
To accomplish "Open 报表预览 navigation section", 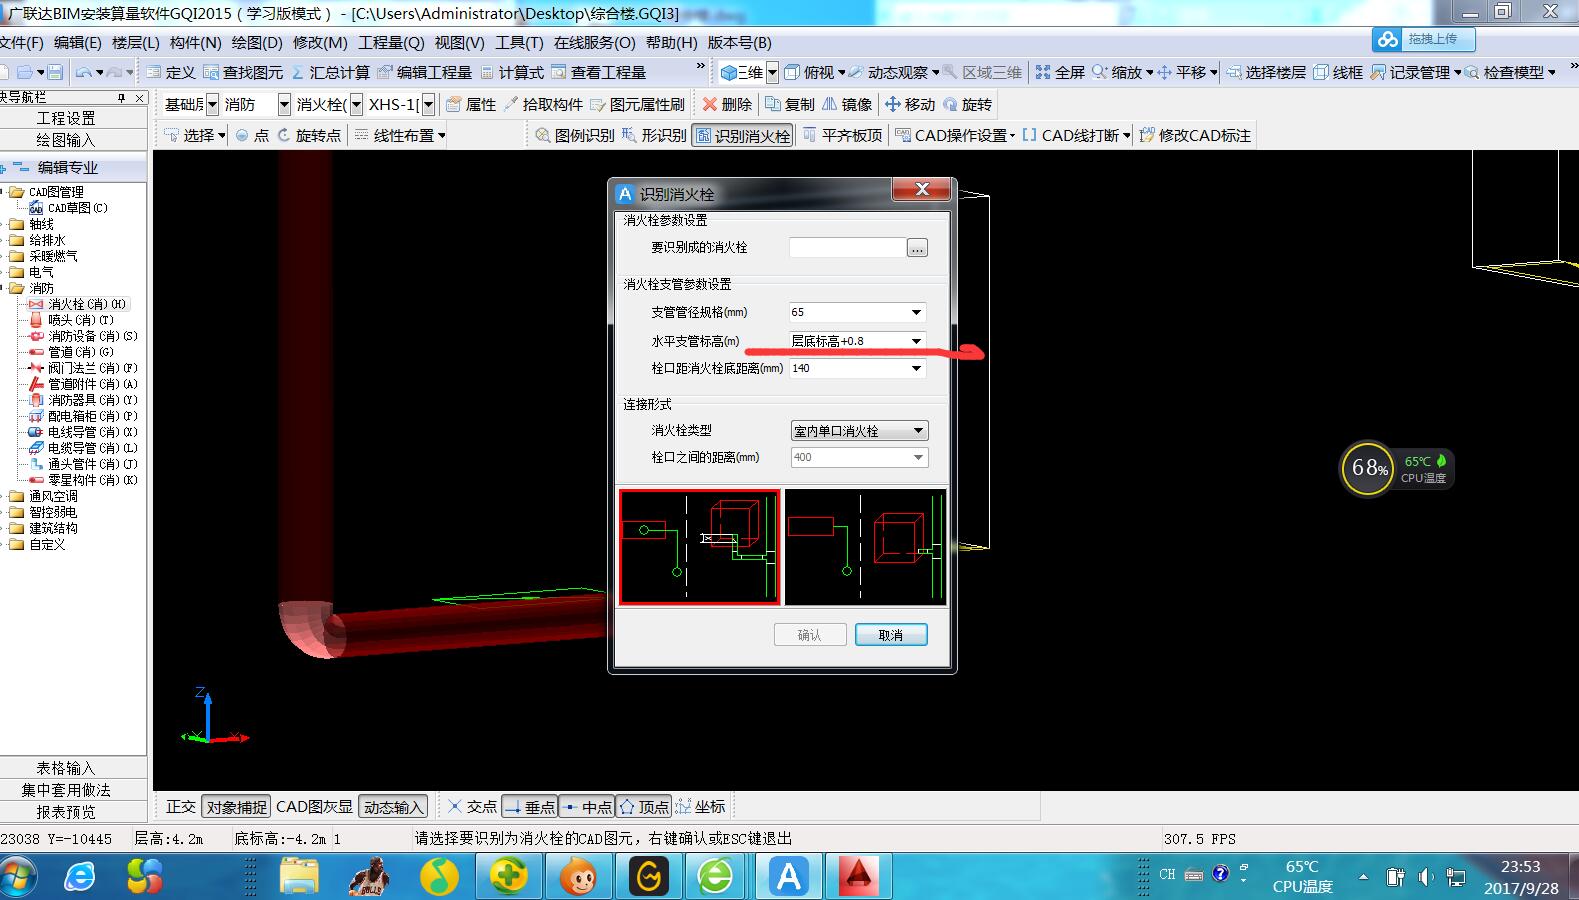I will (x=66, y=812).
